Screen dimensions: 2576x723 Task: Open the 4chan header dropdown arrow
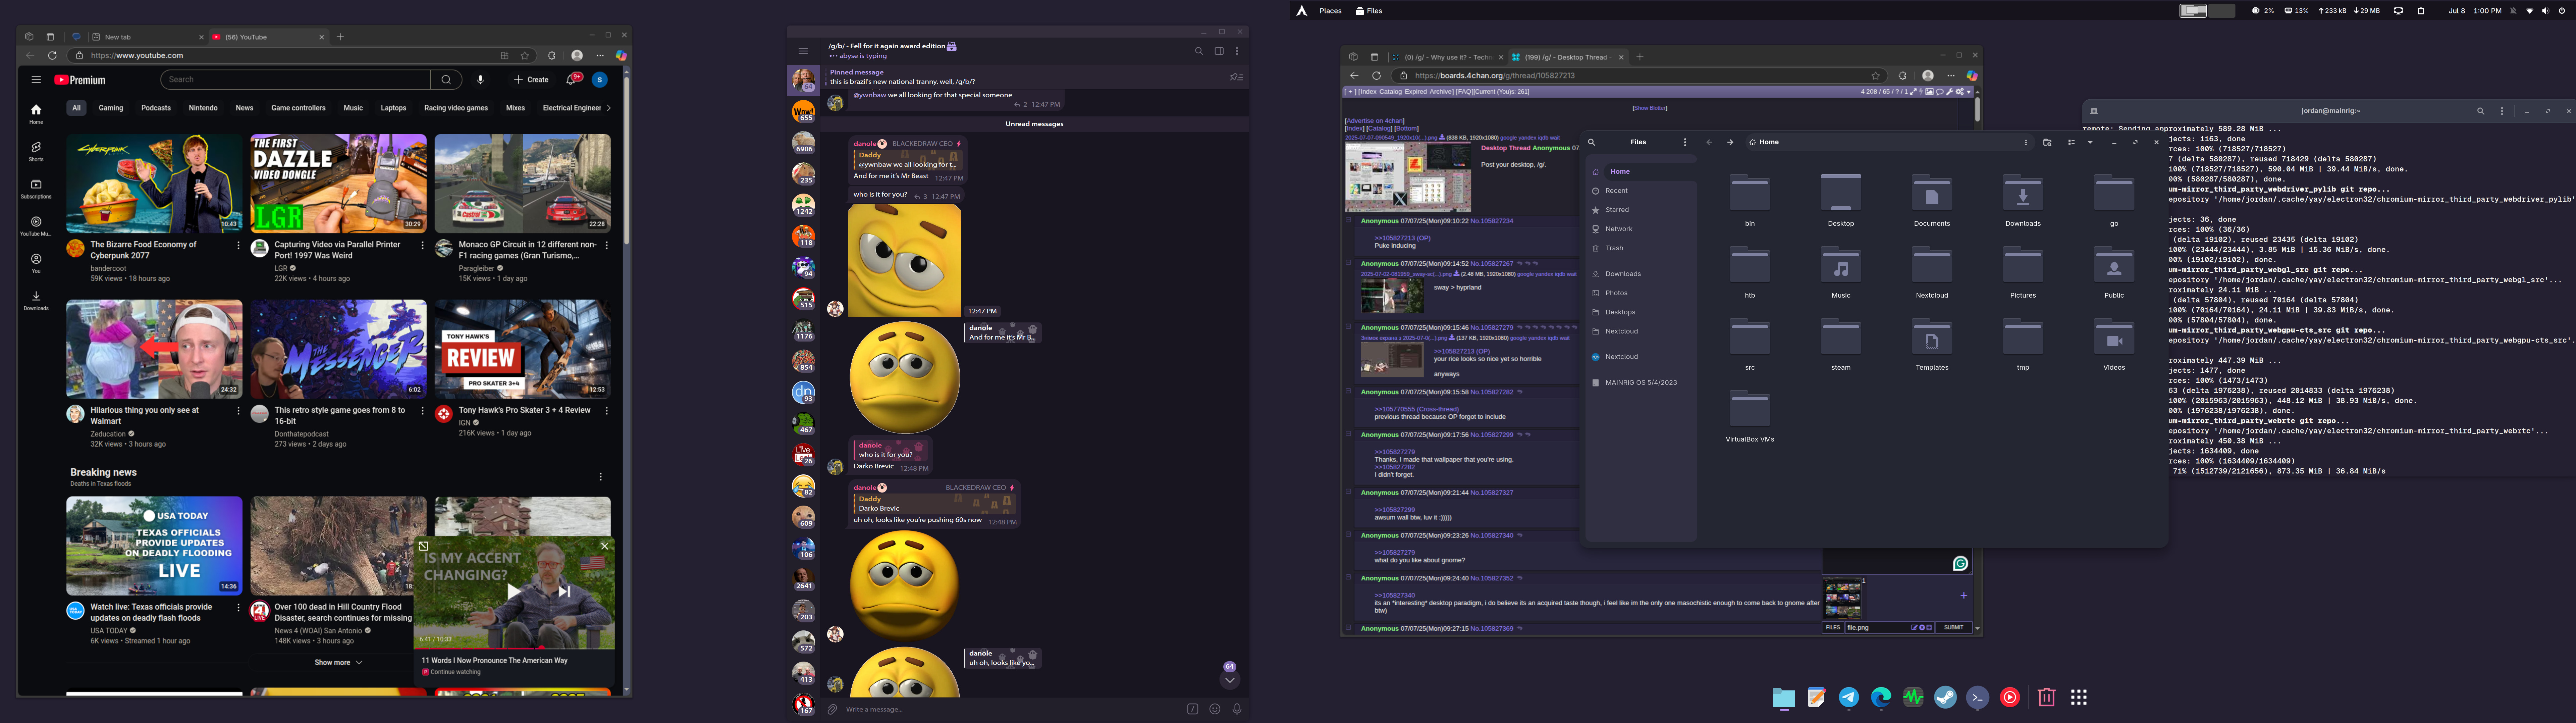click(x=1969, y=92)
